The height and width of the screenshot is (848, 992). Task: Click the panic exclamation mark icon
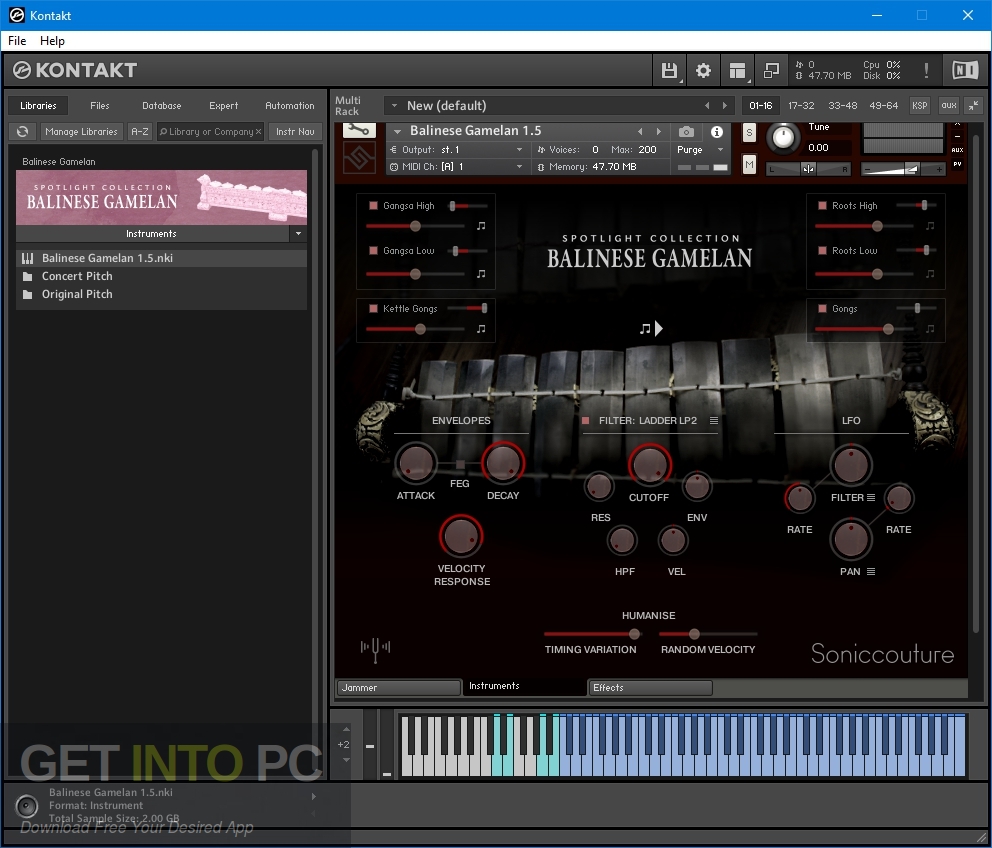click(x=926, y=70)
